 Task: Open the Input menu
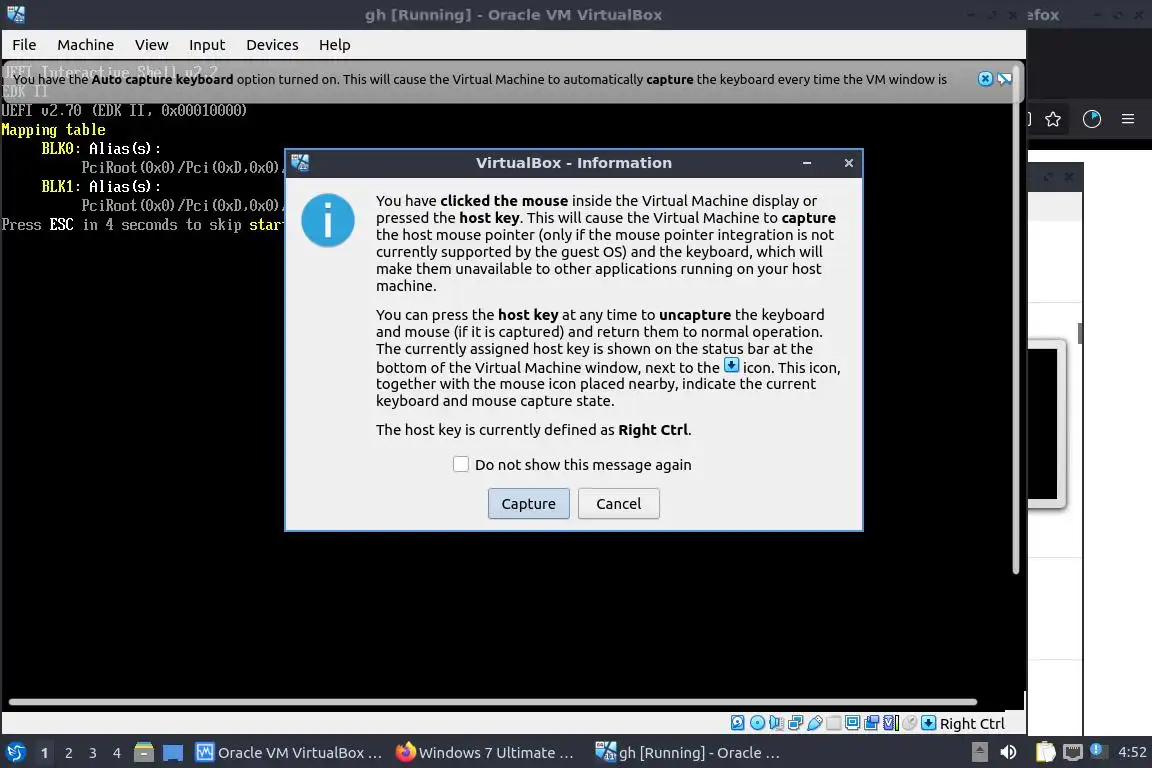pyautogui.click(x=206, y=45)
